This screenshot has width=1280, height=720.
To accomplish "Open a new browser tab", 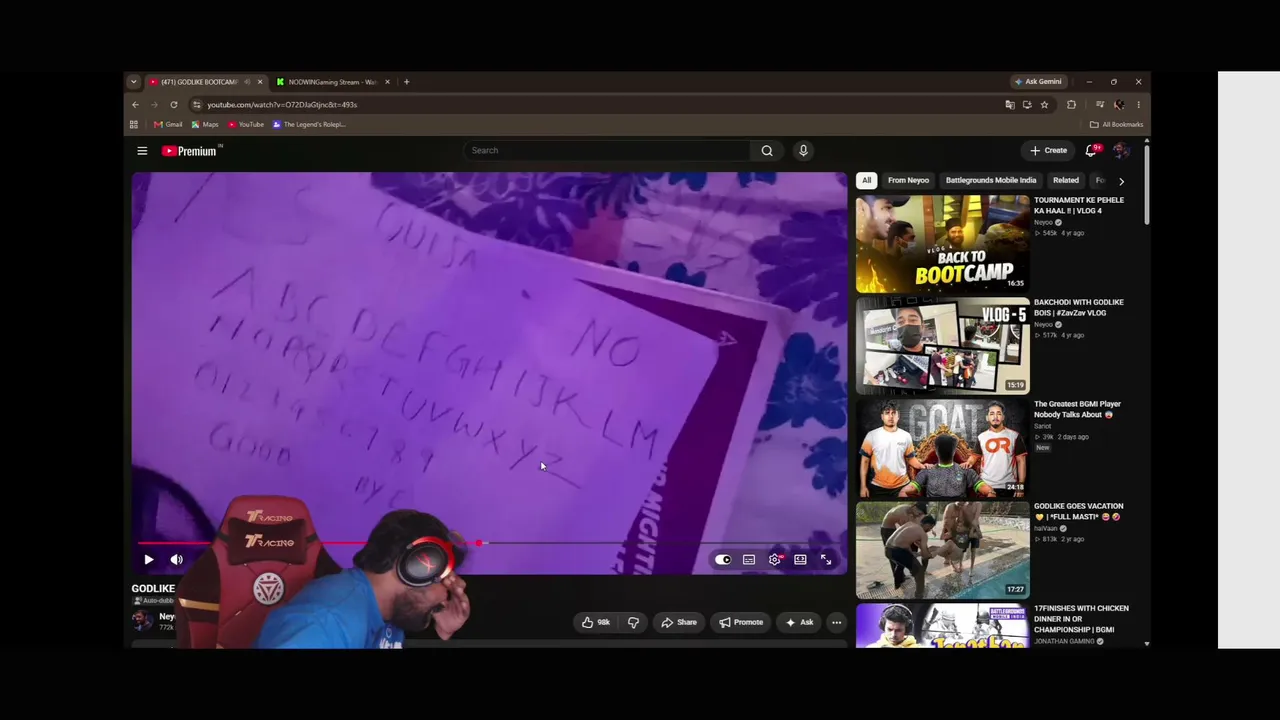I will click(x=406, y=82).
